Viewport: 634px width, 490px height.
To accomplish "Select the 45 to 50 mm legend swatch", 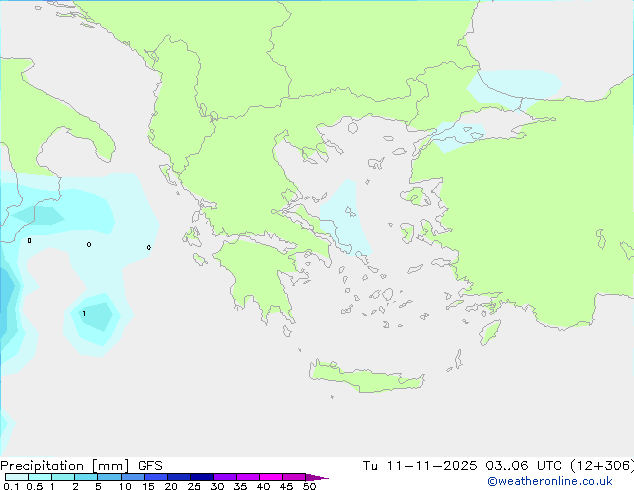I will (x=294, y=477).
